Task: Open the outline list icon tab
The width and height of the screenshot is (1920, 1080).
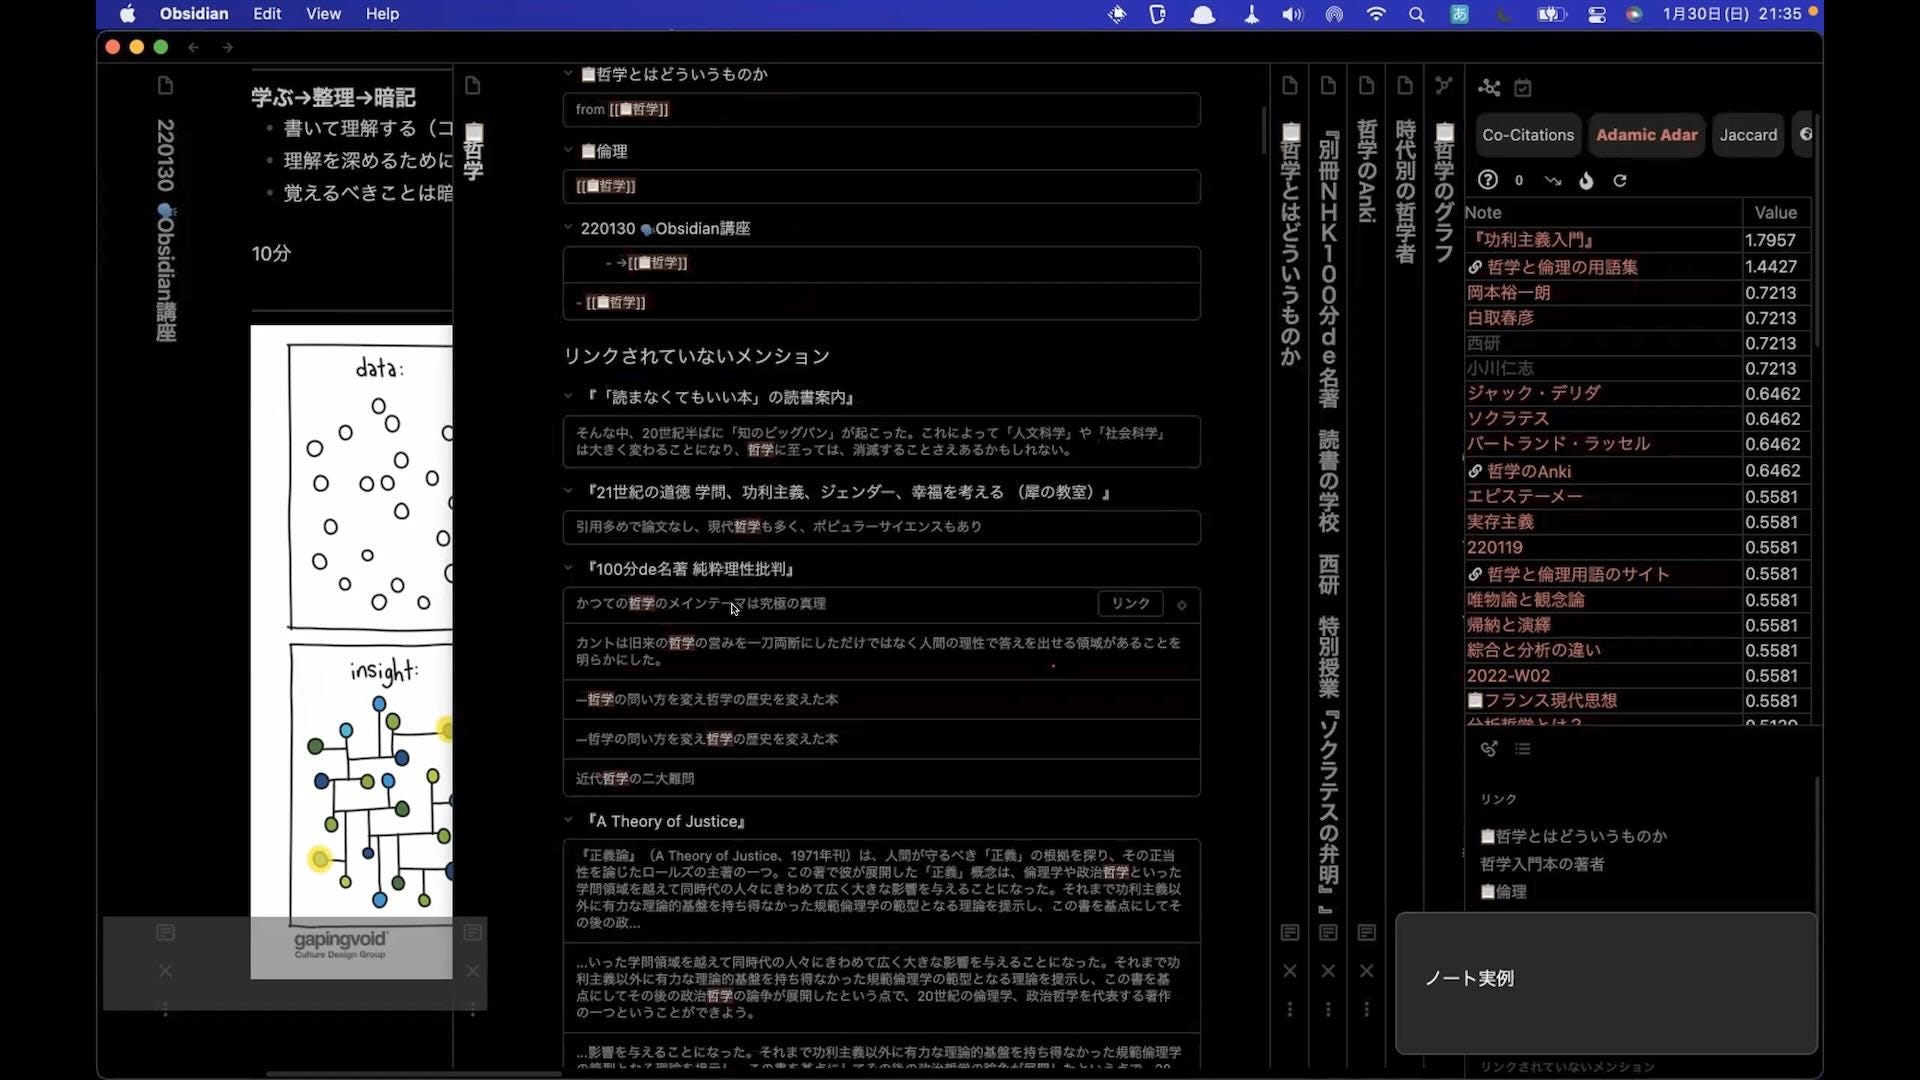Action: [x=1523, y=749]
